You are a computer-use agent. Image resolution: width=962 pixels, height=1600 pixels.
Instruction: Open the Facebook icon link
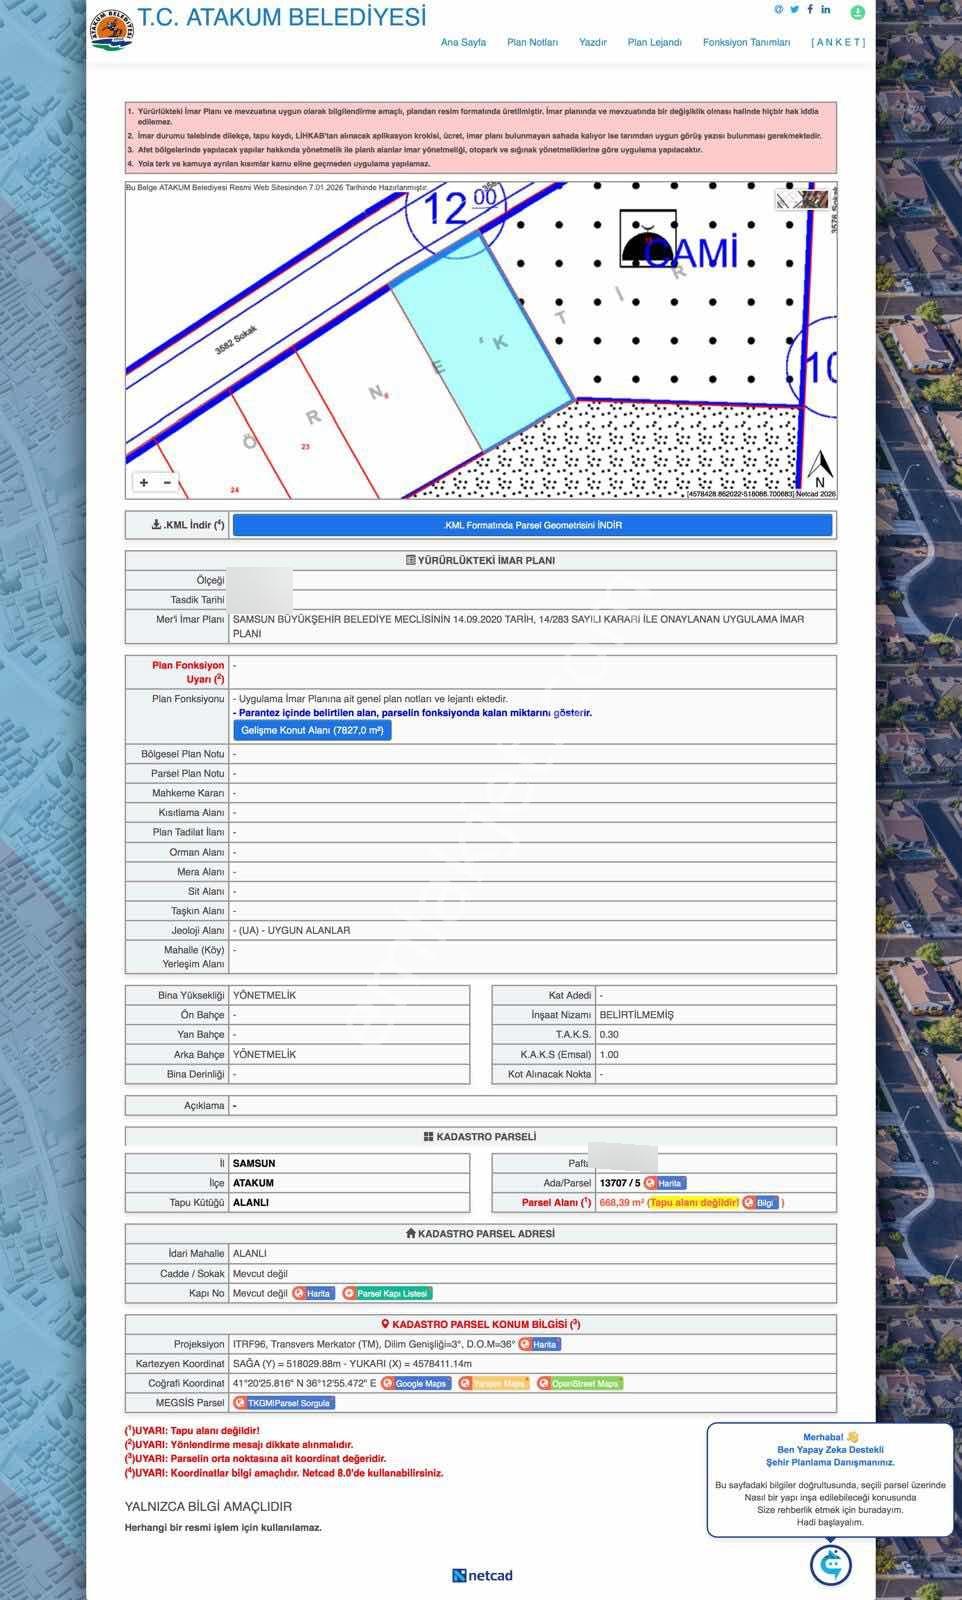point(810,9)
